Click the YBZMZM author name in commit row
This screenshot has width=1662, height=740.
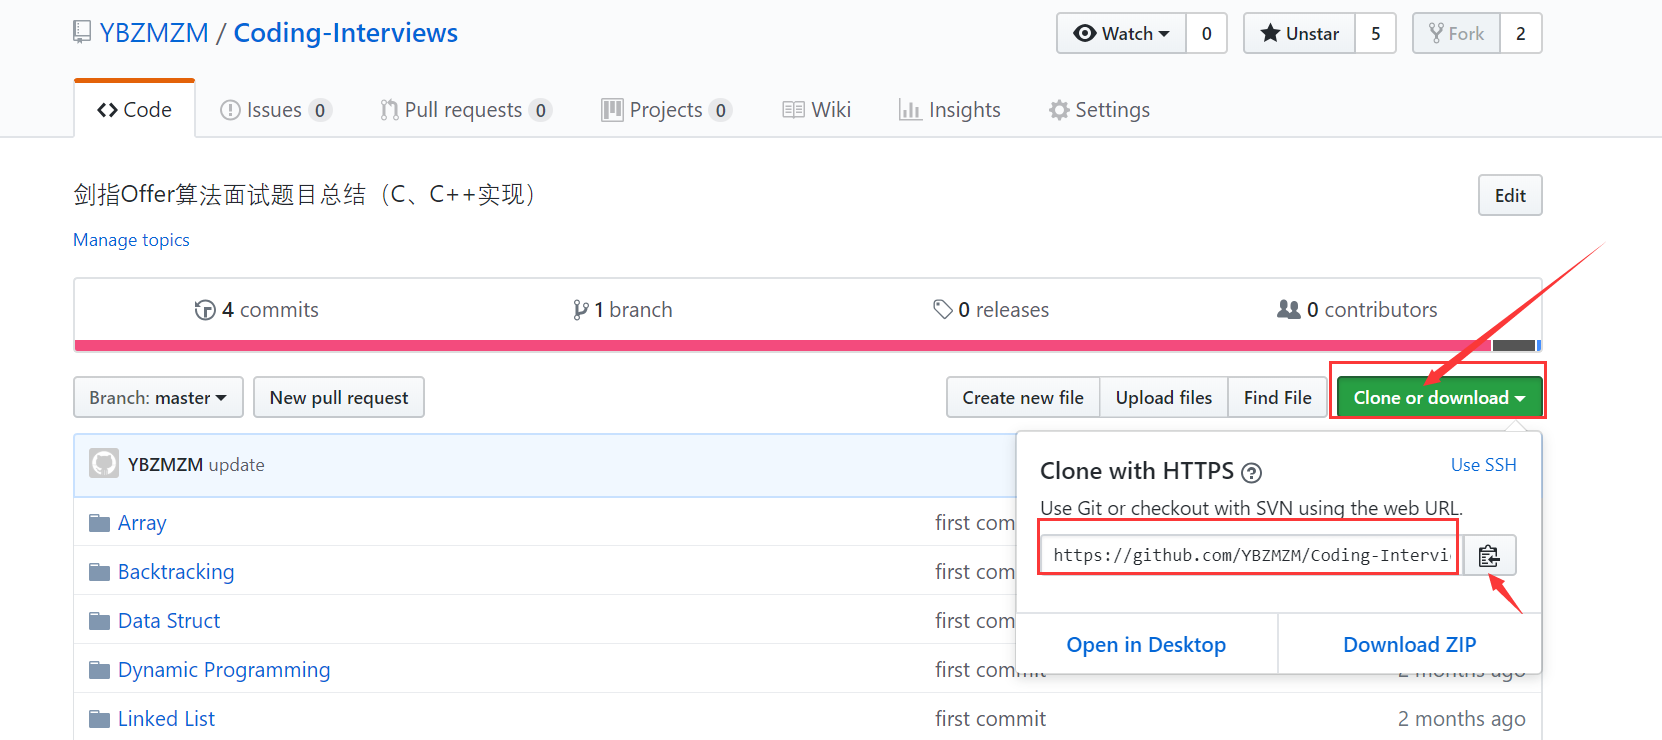(165, 465)
